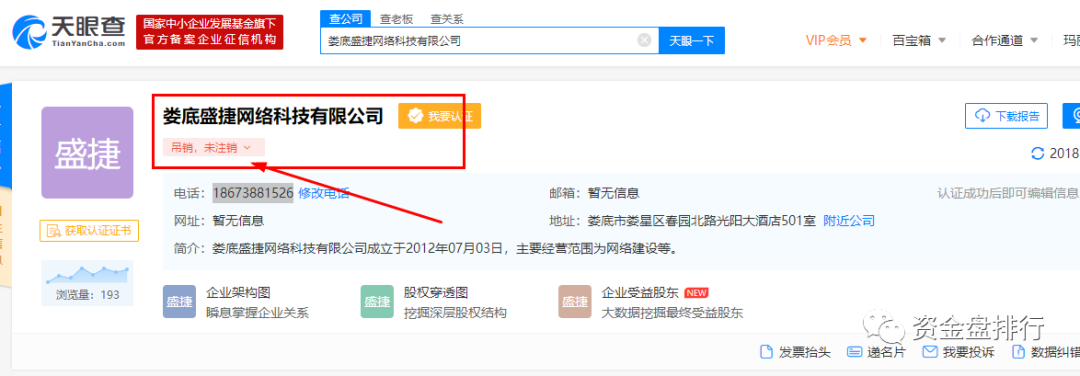Click the company name heading 娄底盛捷网络科技有限公司
Viewport: 1080px width, 376px height.
(273, 115)
